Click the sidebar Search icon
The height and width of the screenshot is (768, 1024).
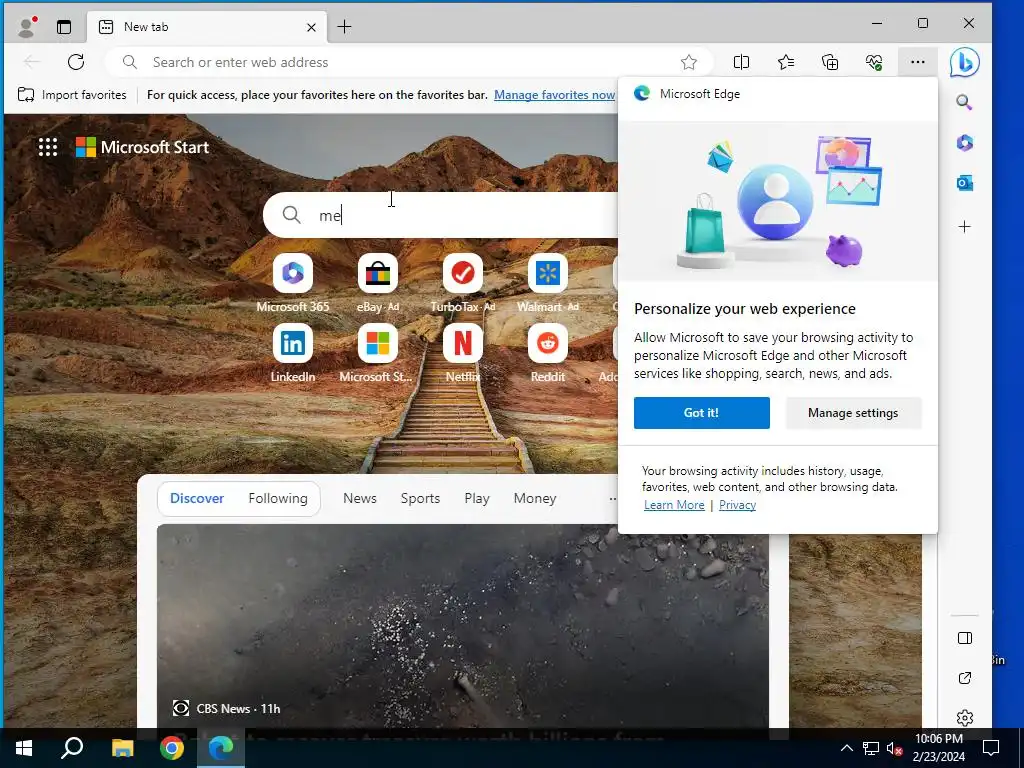(965, 103)
